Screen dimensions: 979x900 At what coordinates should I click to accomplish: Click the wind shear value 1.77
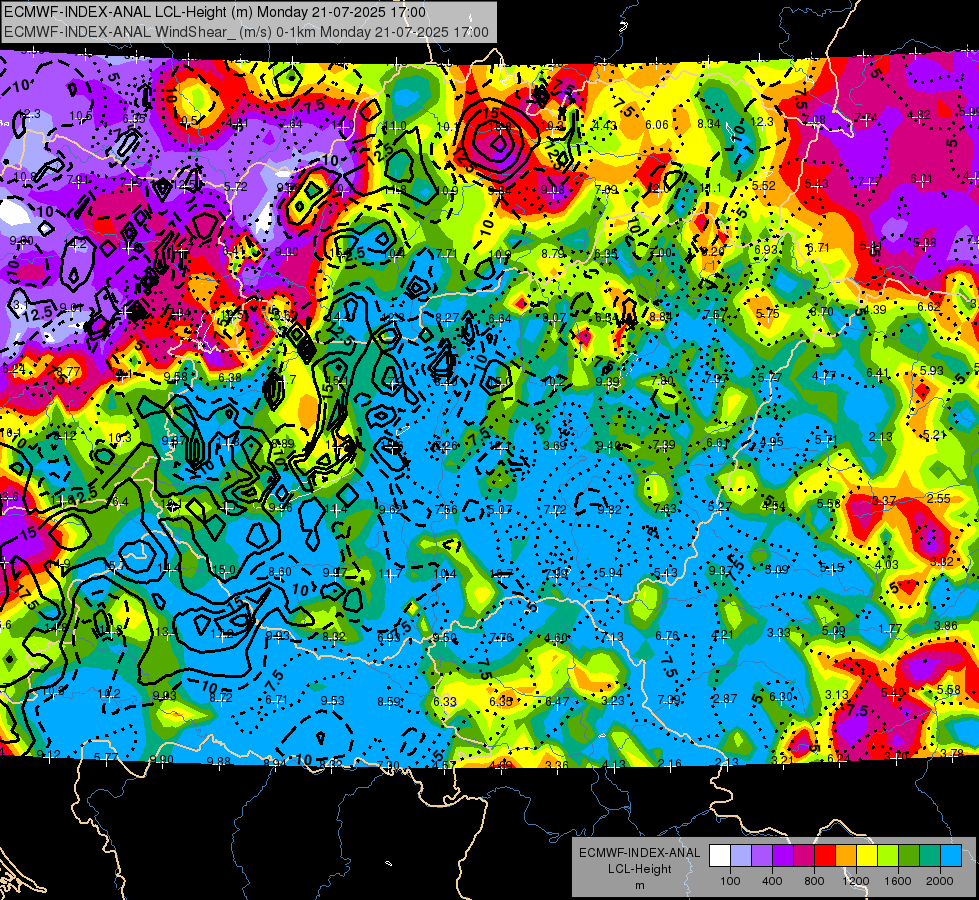890,629
